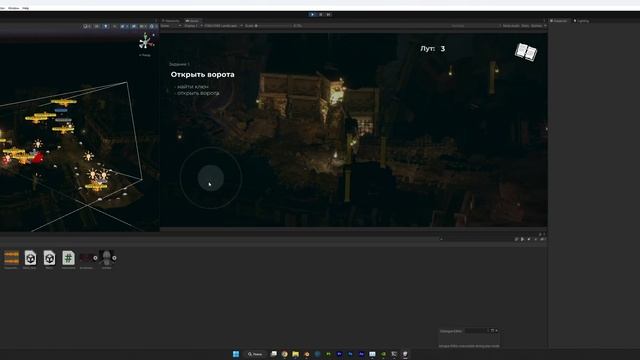Adjust the game view Scale slider
The image size is (640, 360).
tap(273, 26)
